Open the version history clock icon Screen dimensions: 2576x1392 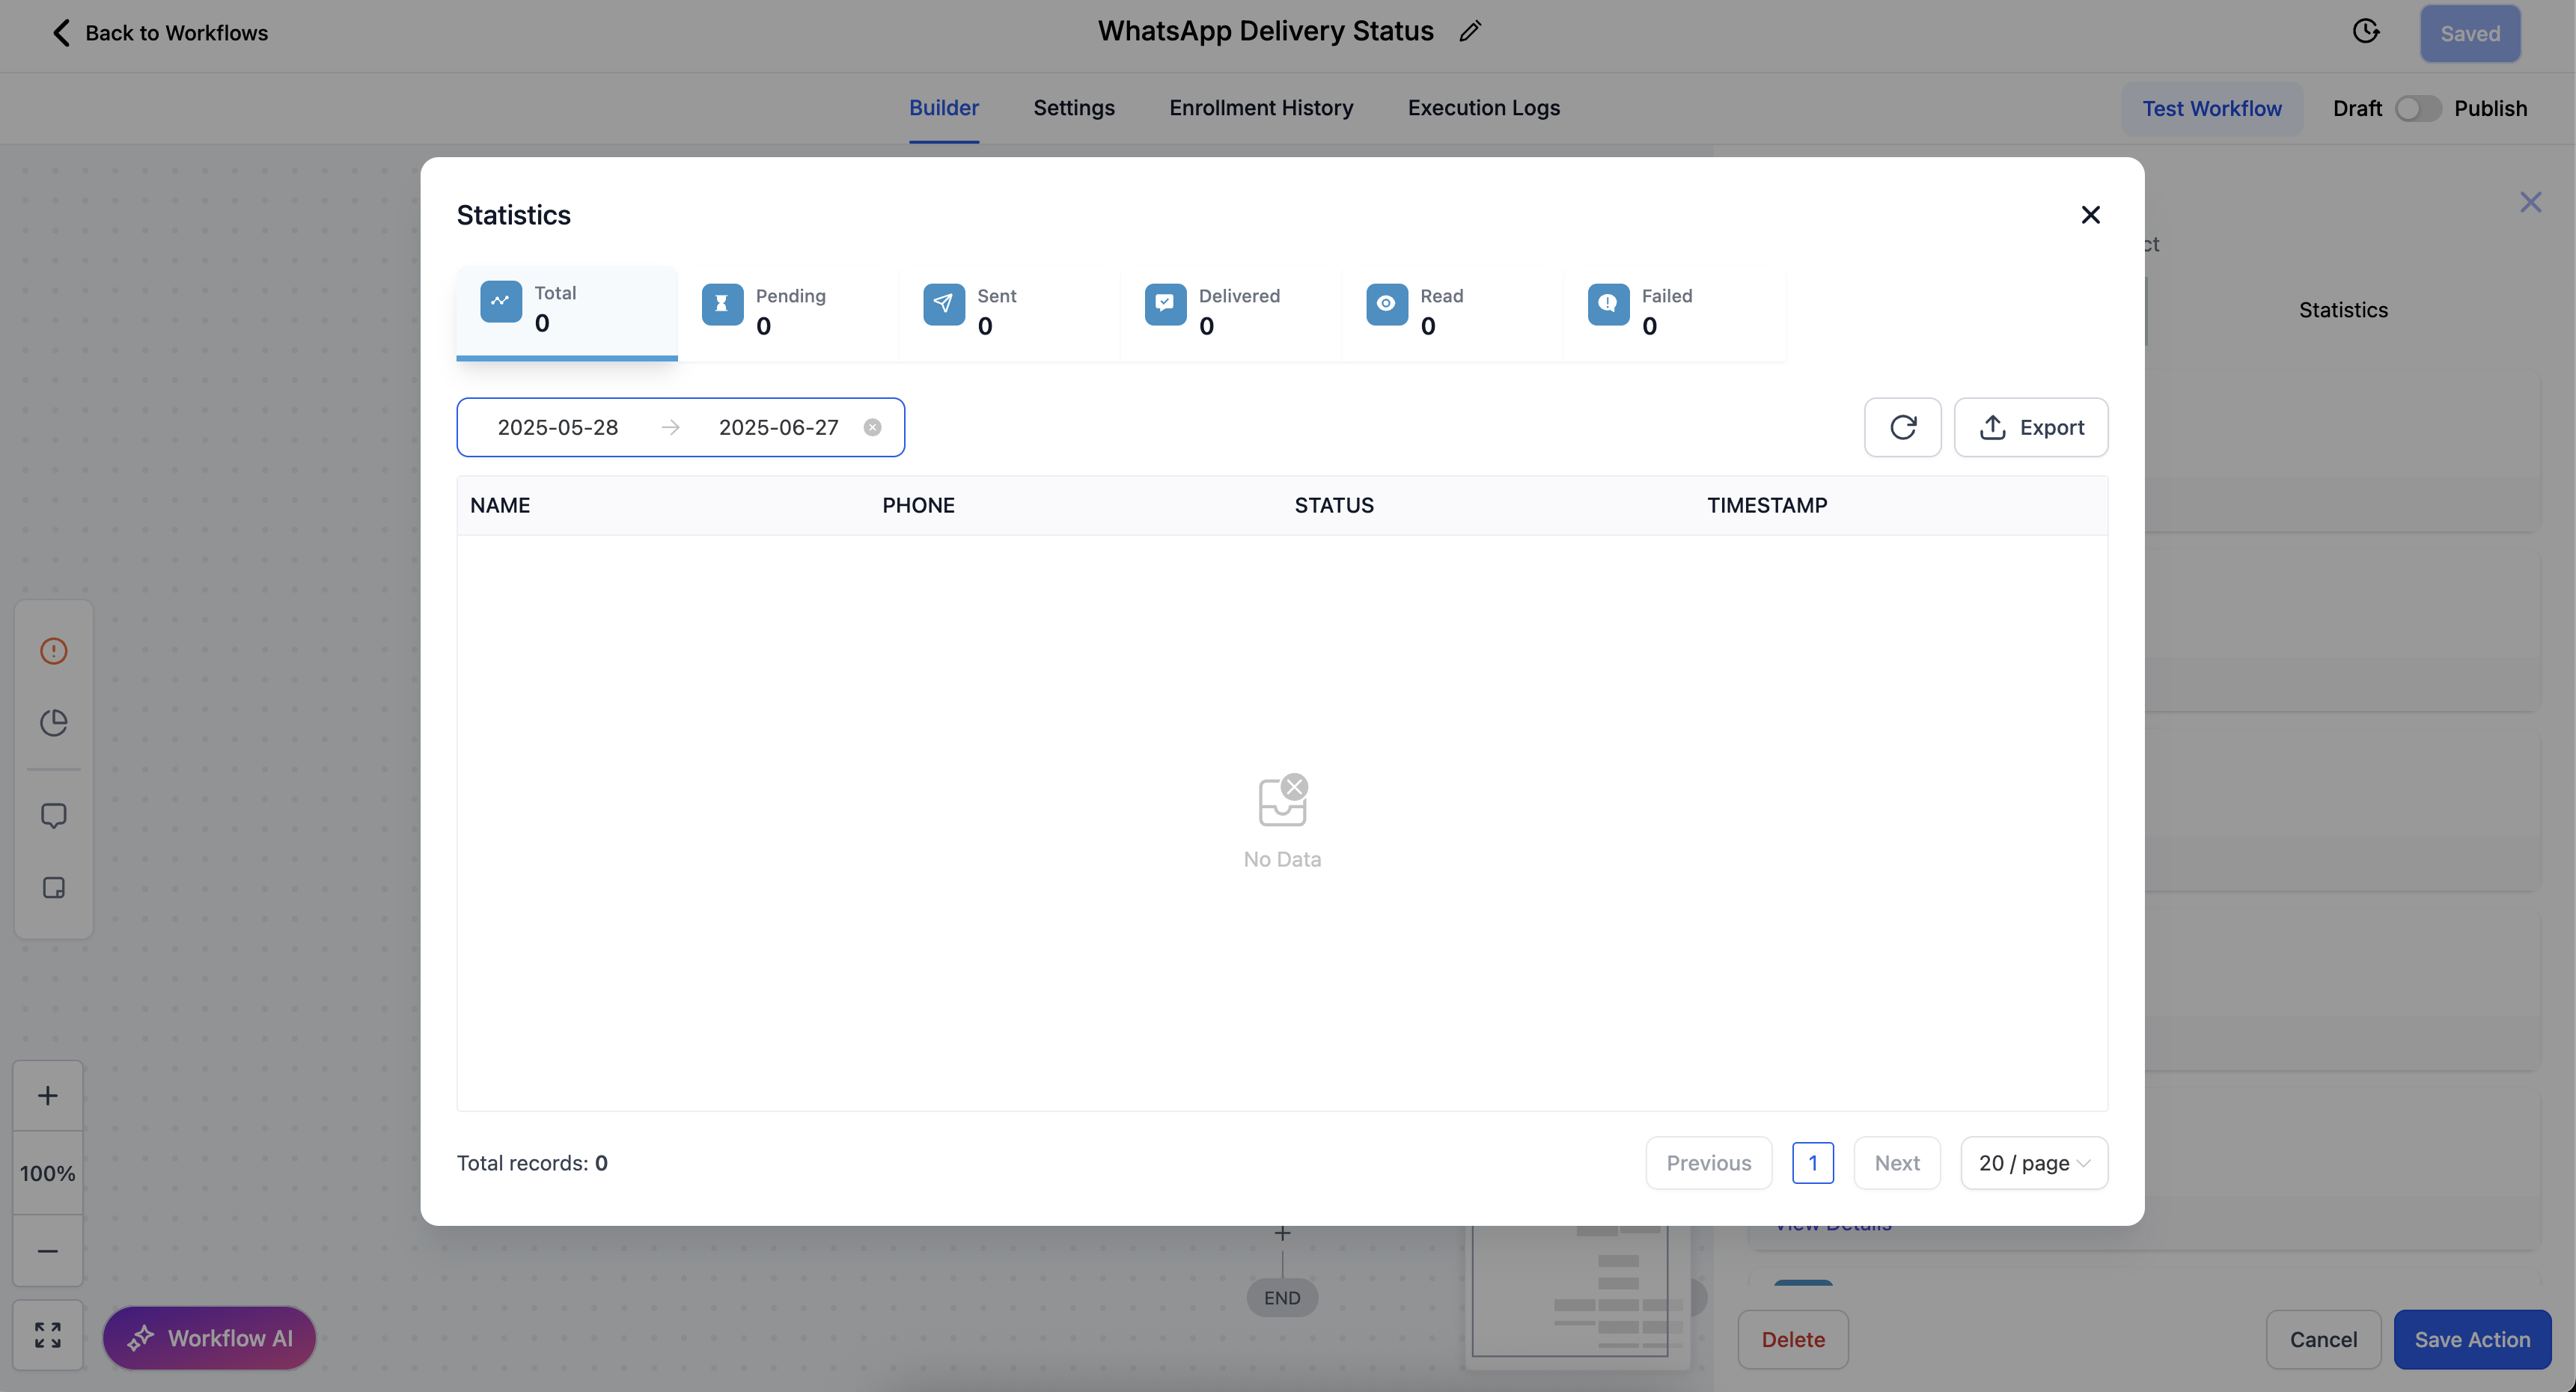(x=2365, y=31)
